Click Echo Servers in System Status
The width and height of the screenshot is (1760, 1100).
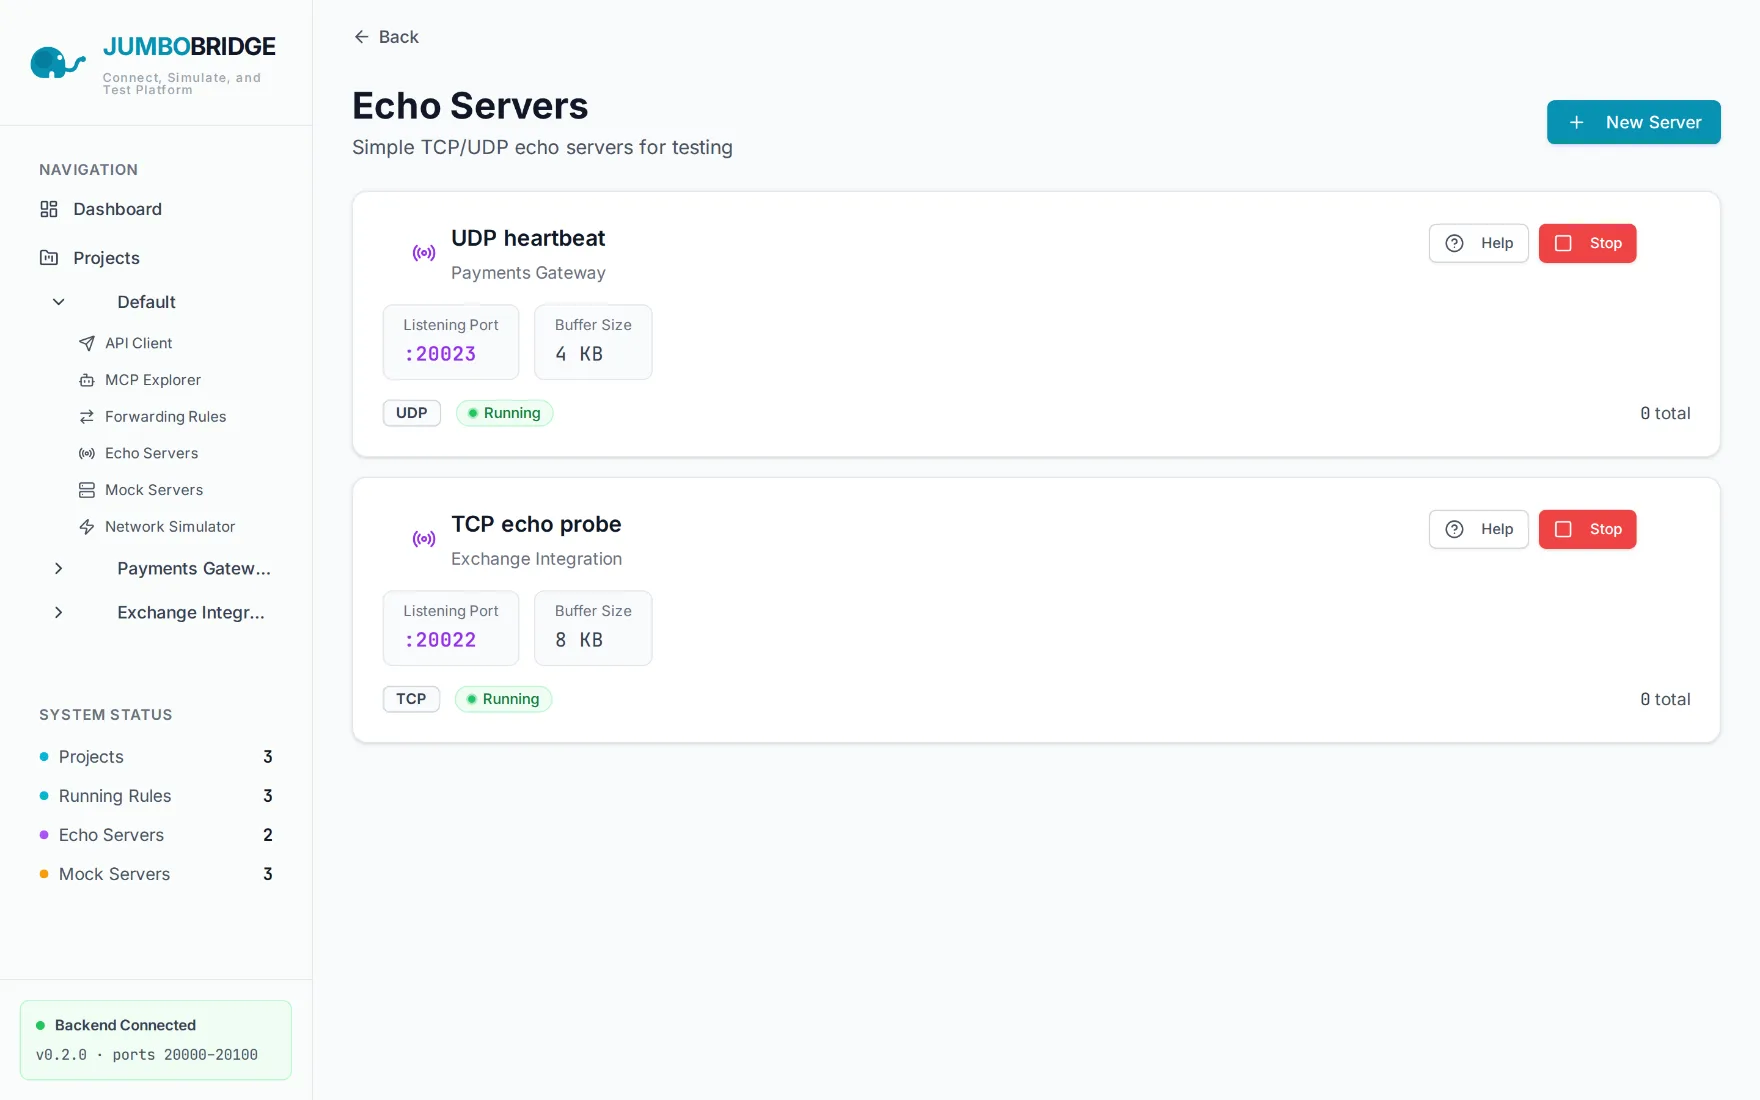(x=156, y=835)
